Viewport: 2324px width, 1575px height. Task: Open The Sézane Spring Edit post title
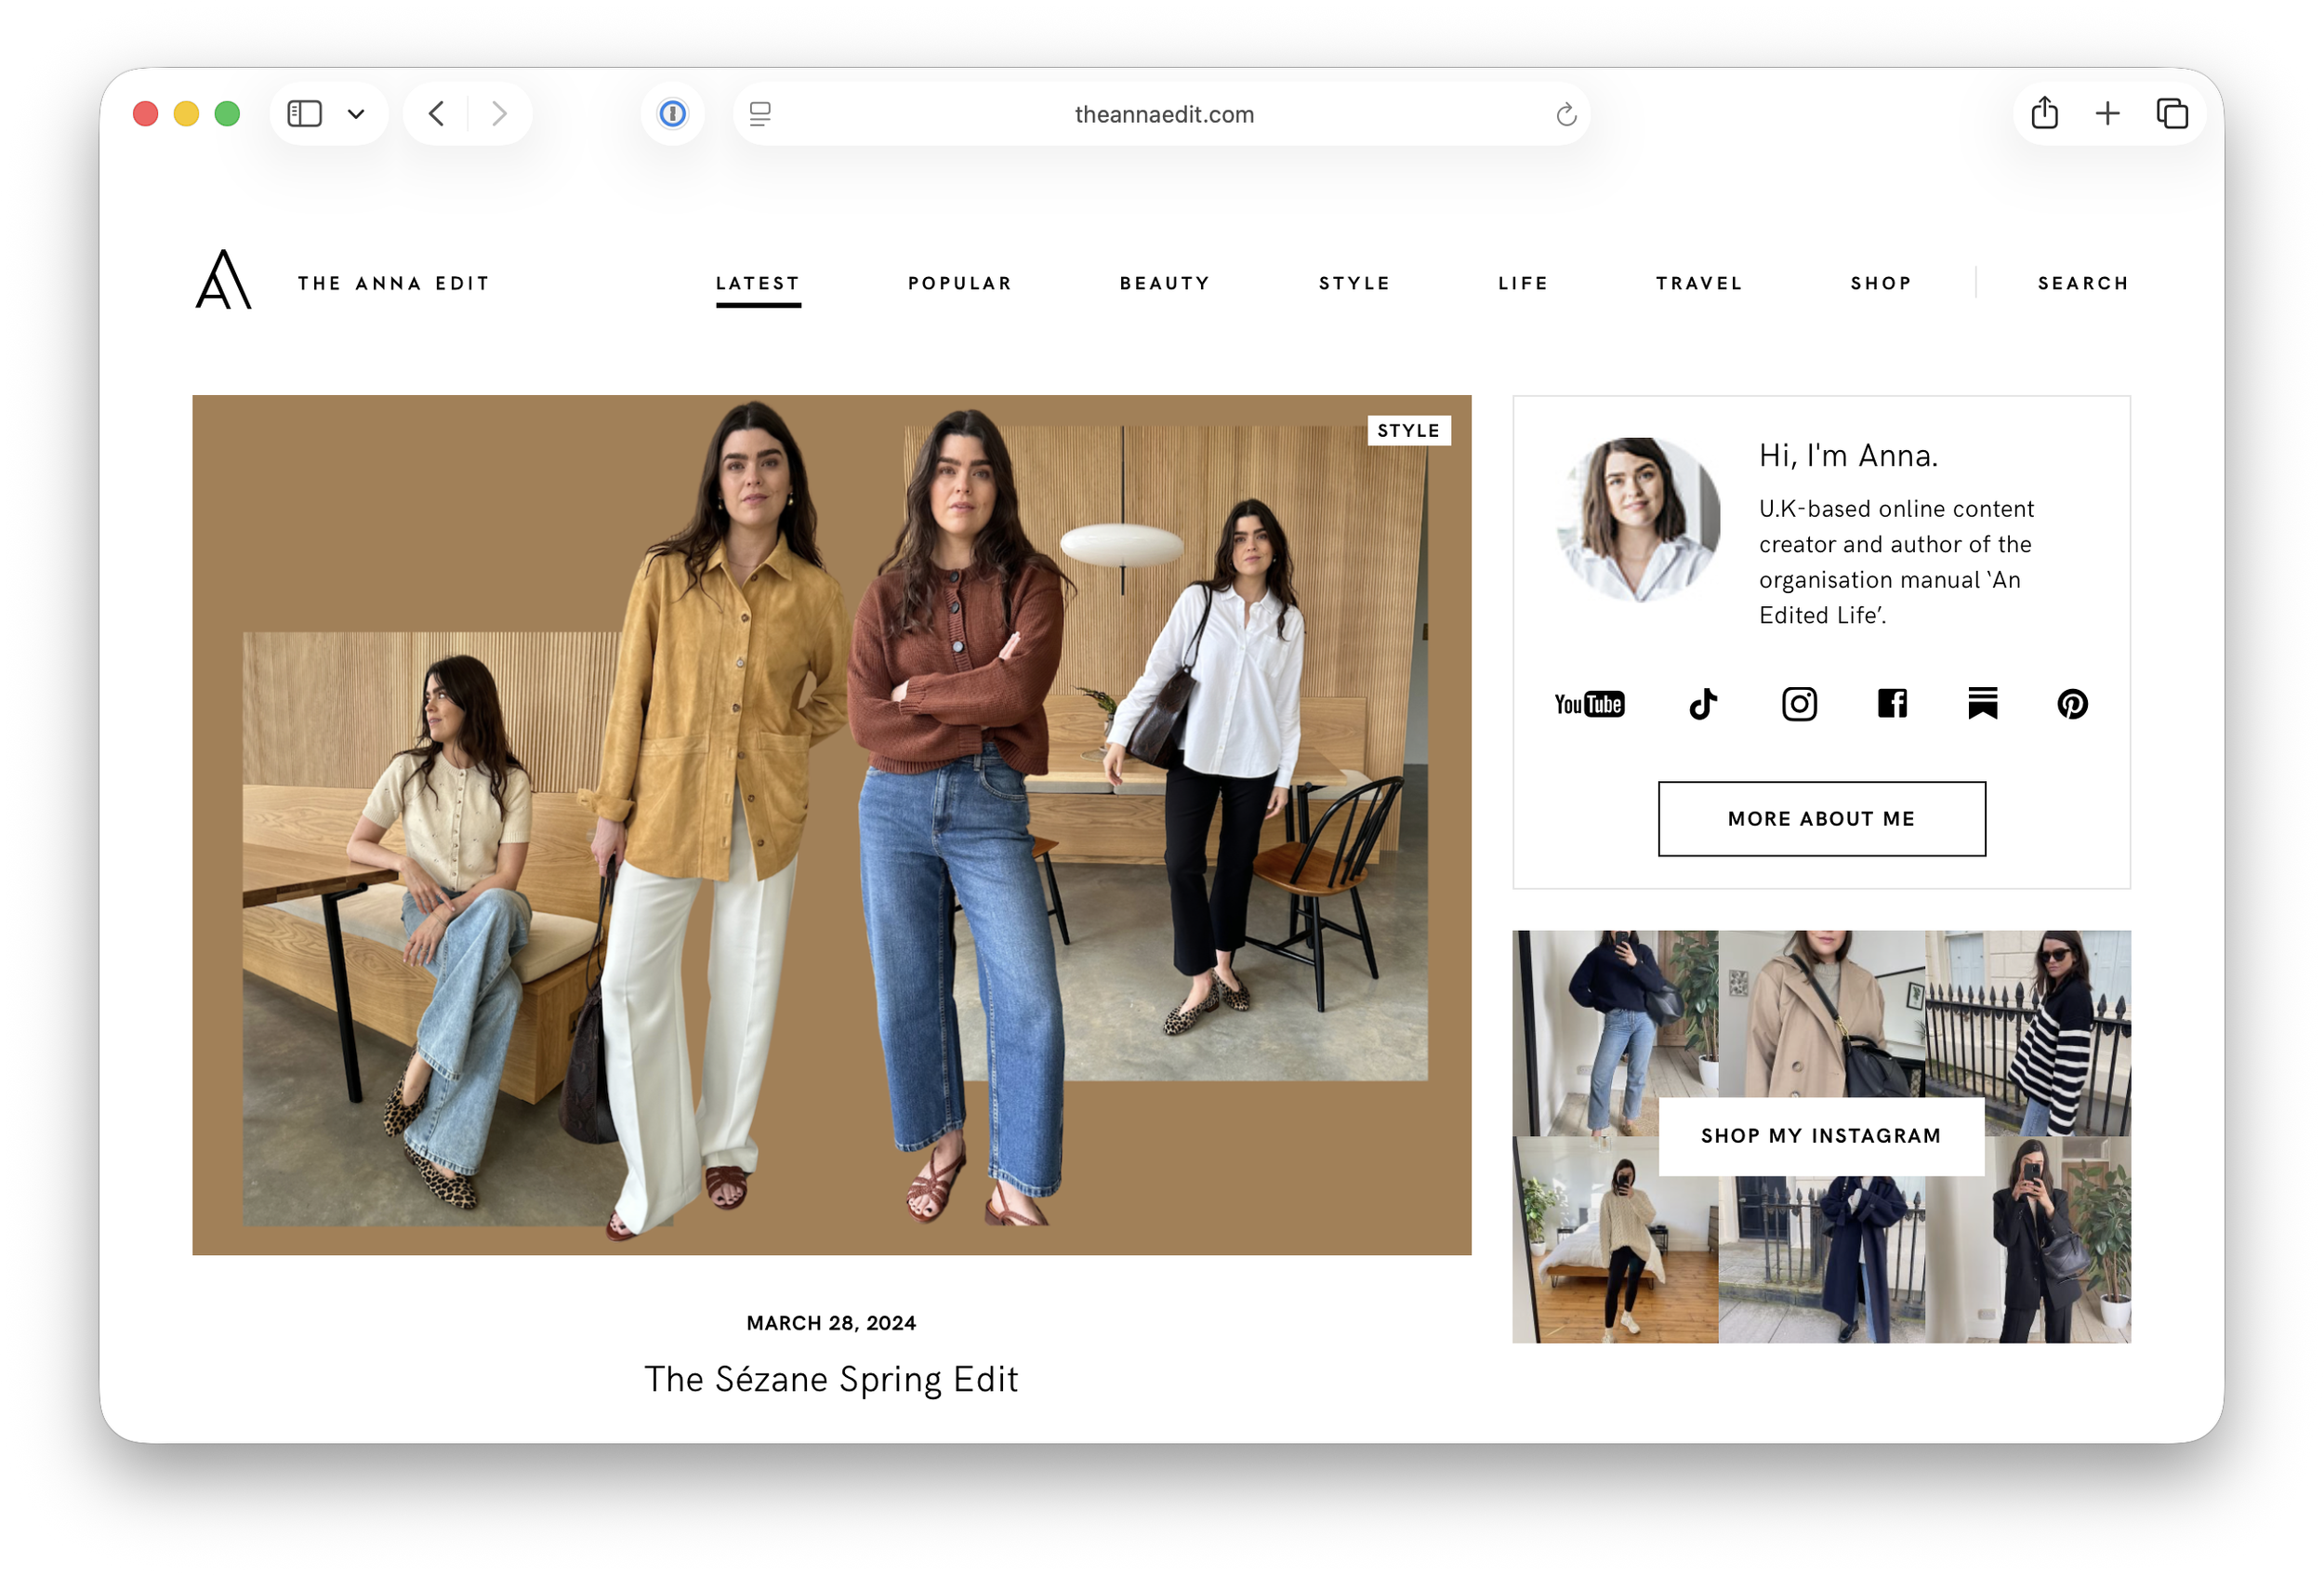click(x=831, y=1379)
